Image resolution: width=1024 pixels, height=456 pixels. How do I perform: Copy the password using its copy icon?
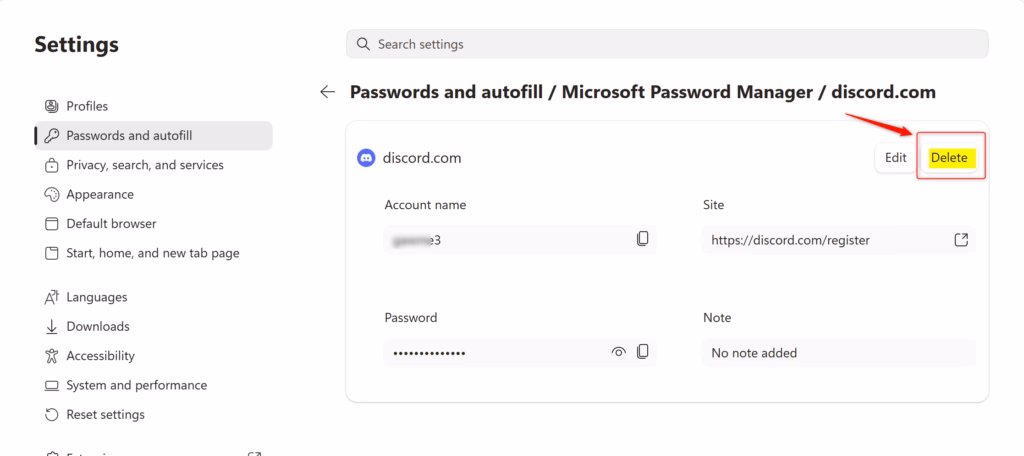pos(643,351)
